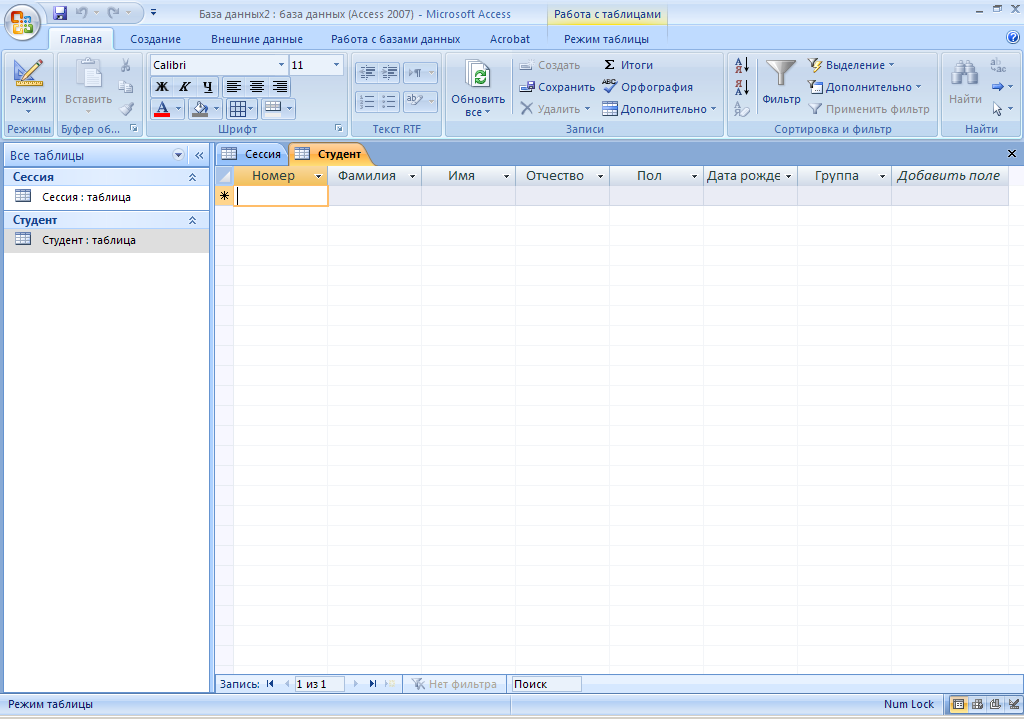This screenshot has height=719, width=1024.
Task: Close the Студент table tab with X
Action: (x=1012, y=153)
